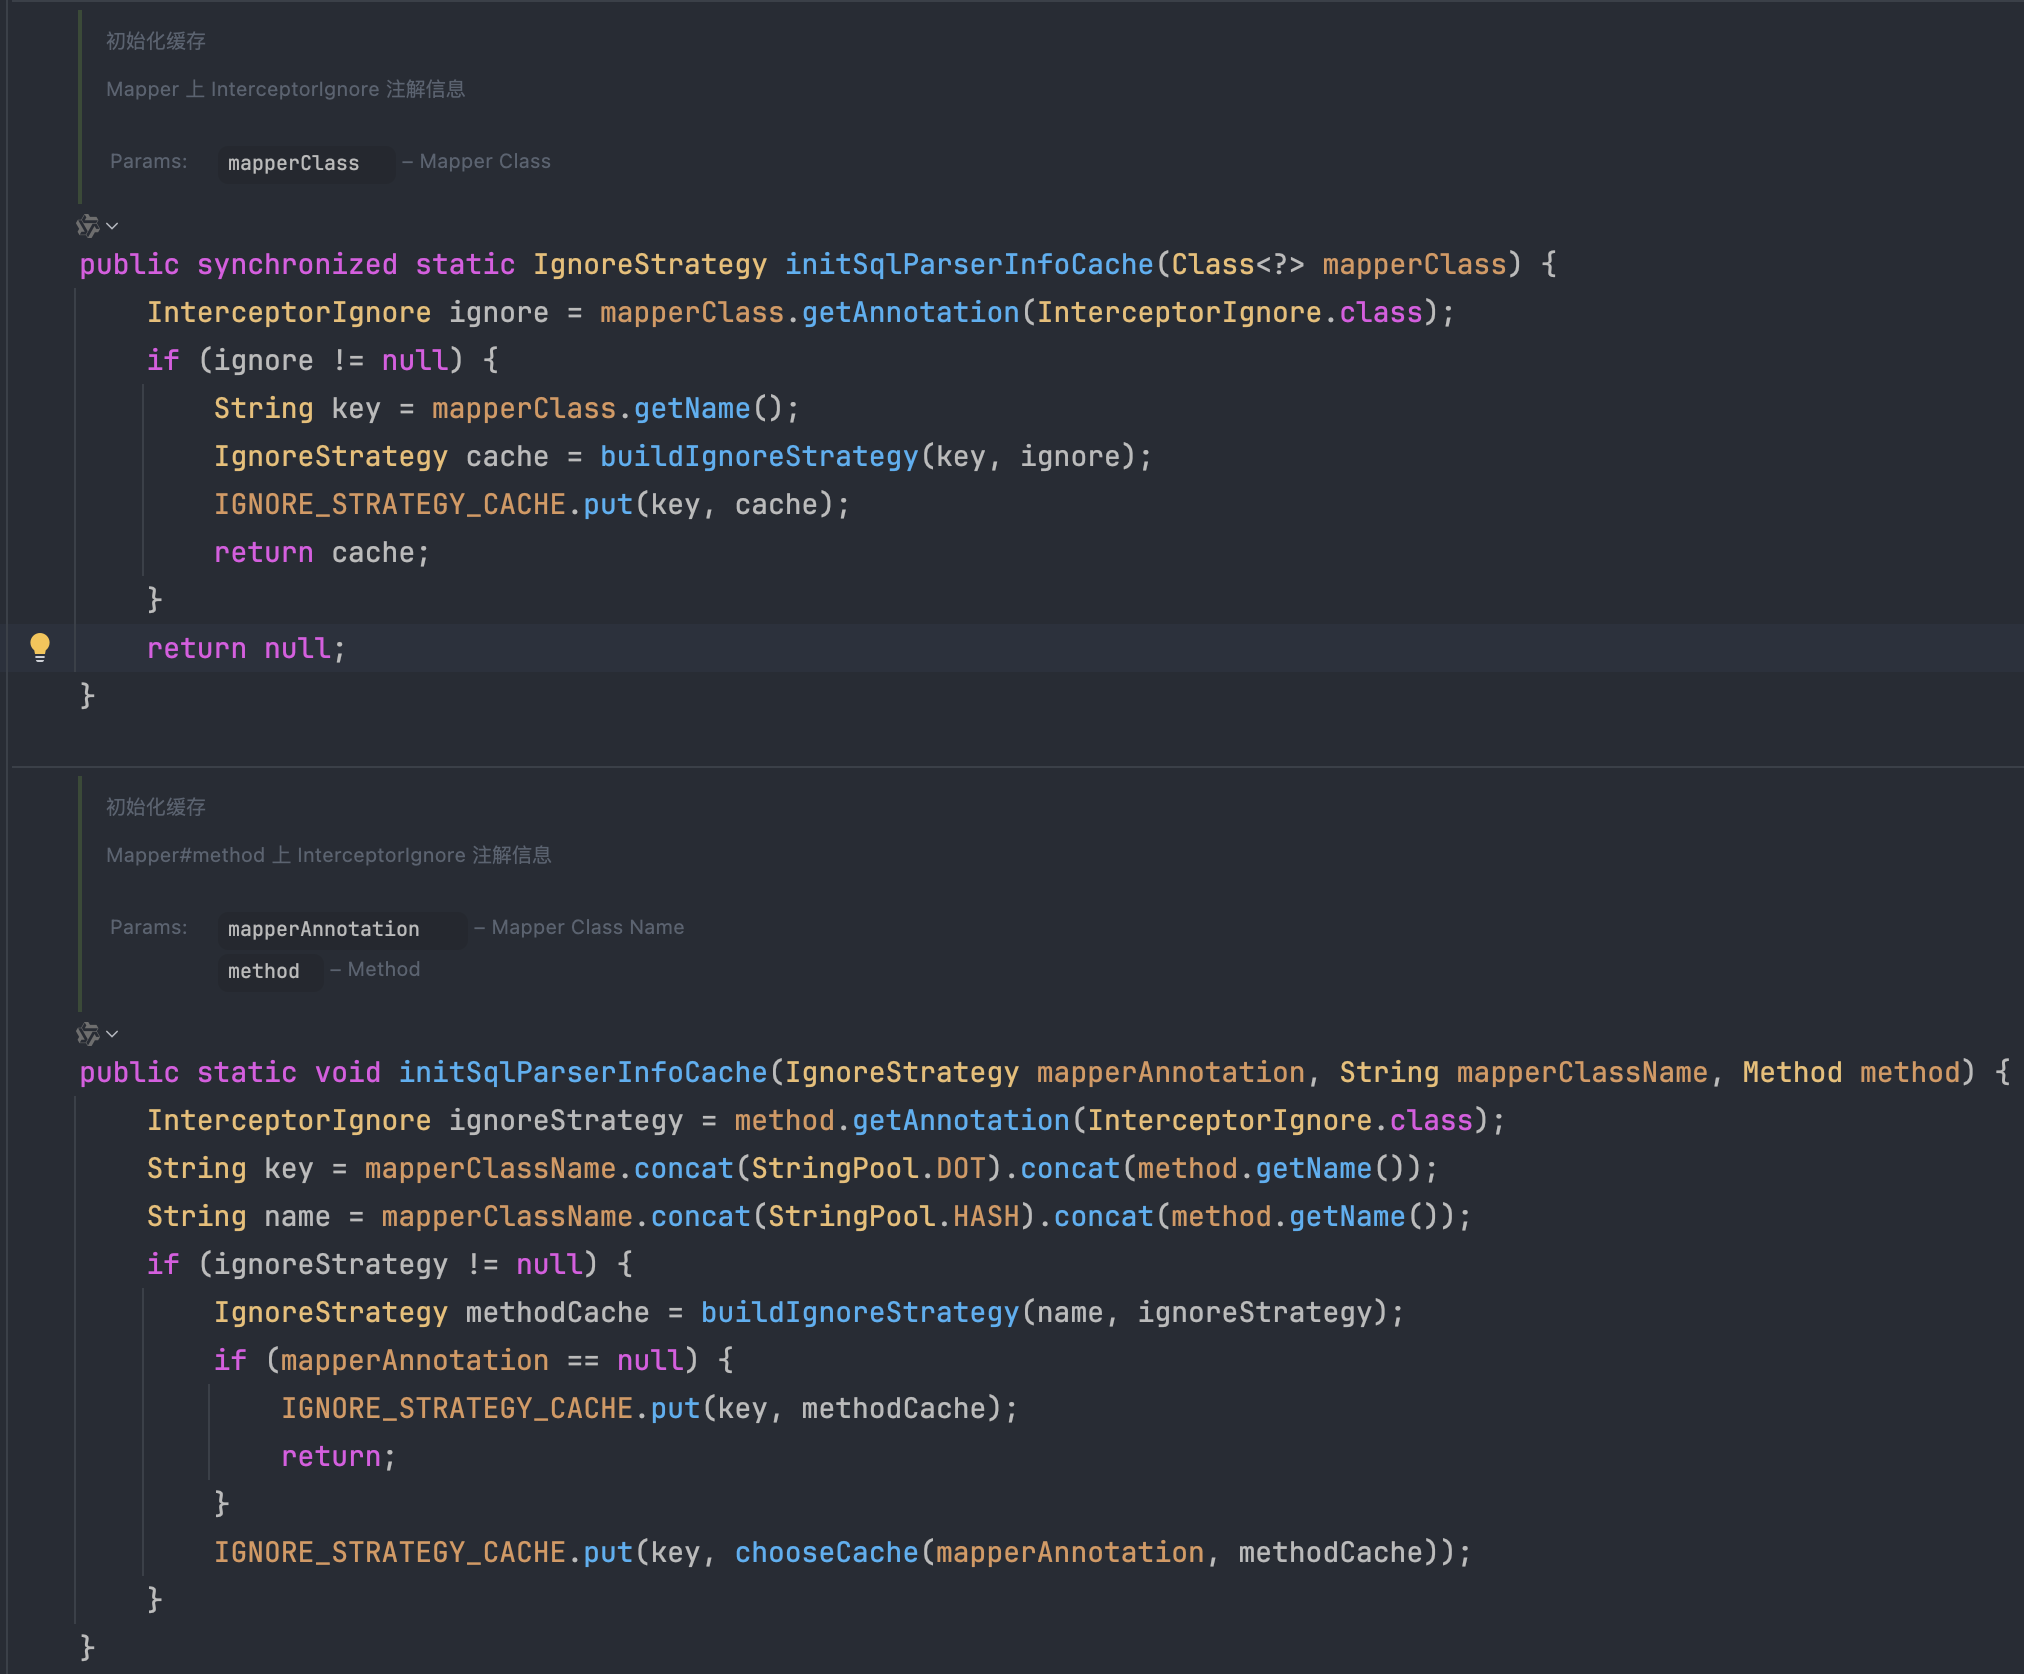This screenshot has height=1674, width=2024.
Task: Click the first IGNORE_STRATEGY_CACHE.put(key, cache) call
Action: [x=608, y=505]
